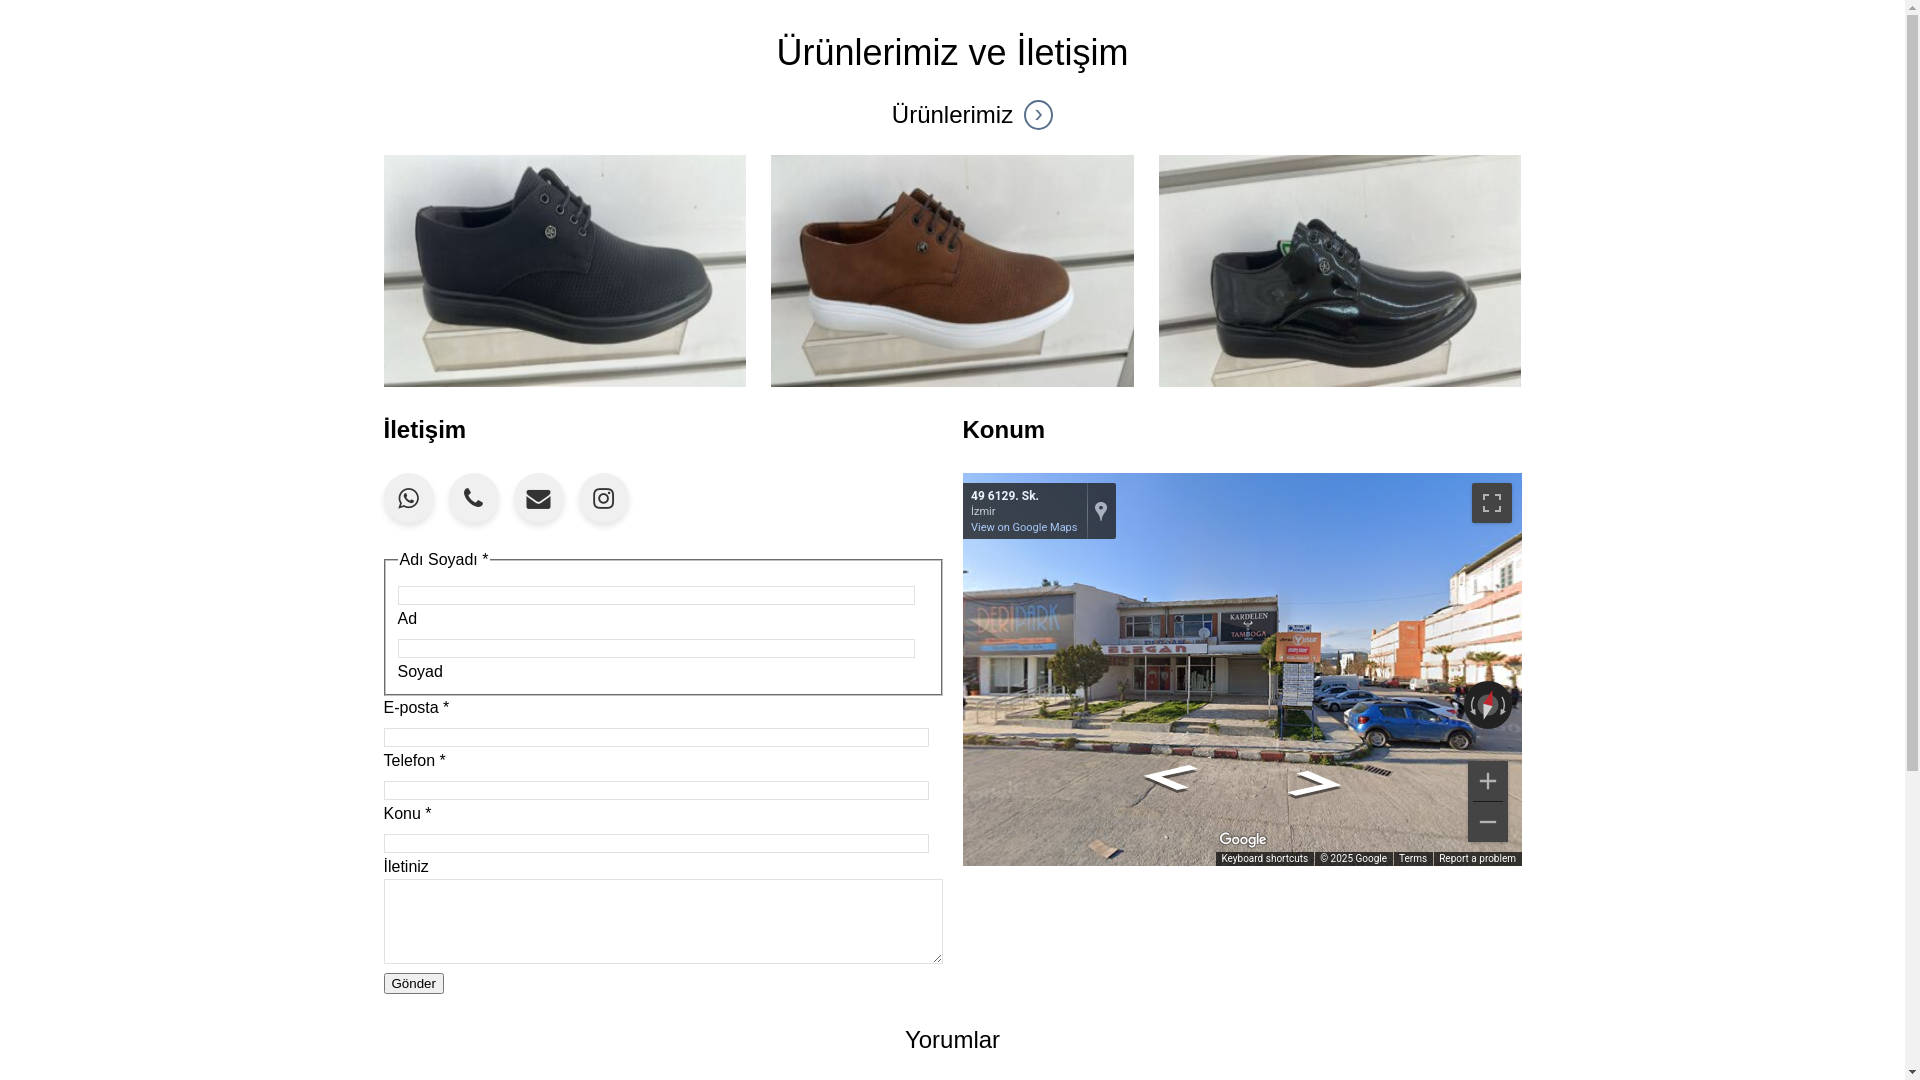Focus the Telefon input field

[x=656, y=790]
